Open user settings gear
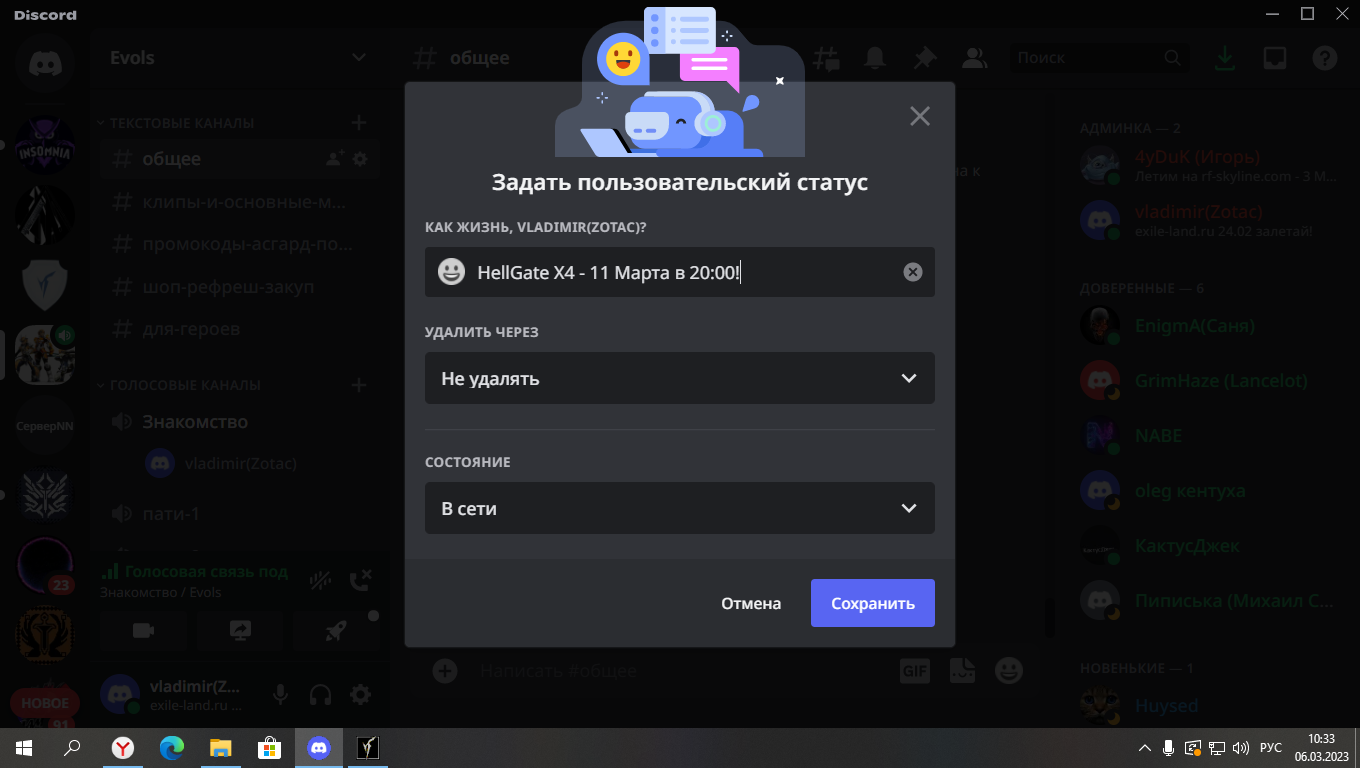Image resolution: width=1360 pixels, height=768 pixels. (x=361, y=694)
